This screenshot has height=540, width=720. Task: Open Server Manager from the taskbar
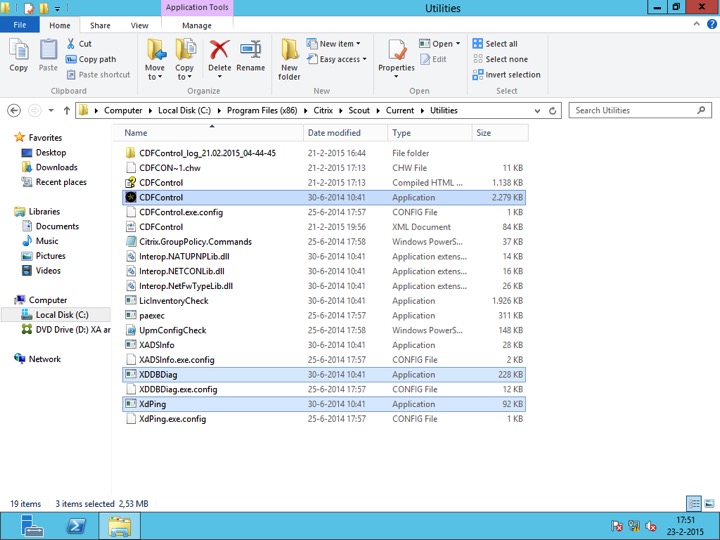coord(32,526)
